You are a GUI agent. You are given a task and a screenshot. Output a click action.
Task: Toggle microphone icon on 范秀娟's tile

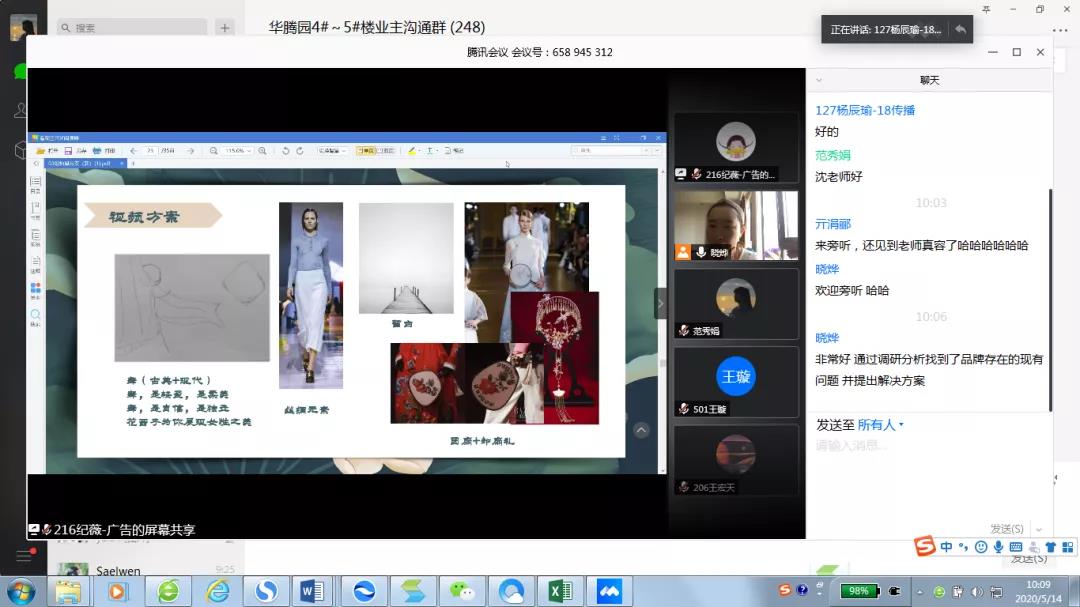tap(684, 331)
